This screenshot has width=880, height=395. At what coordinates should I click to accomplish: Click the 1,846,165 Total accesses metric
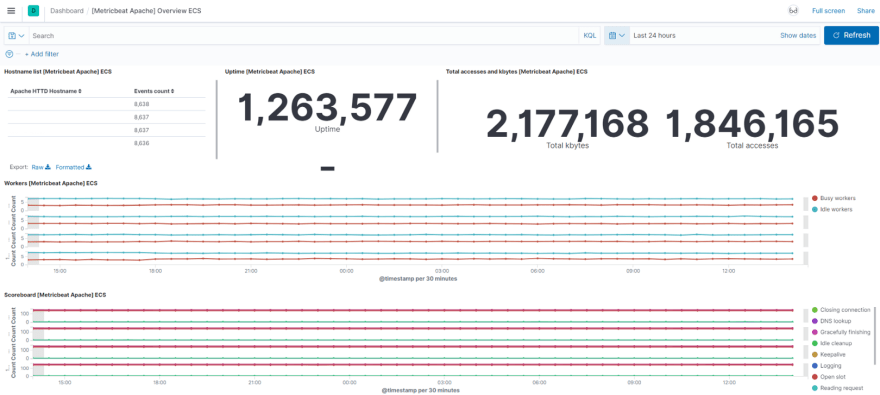[x=752, y=124]
